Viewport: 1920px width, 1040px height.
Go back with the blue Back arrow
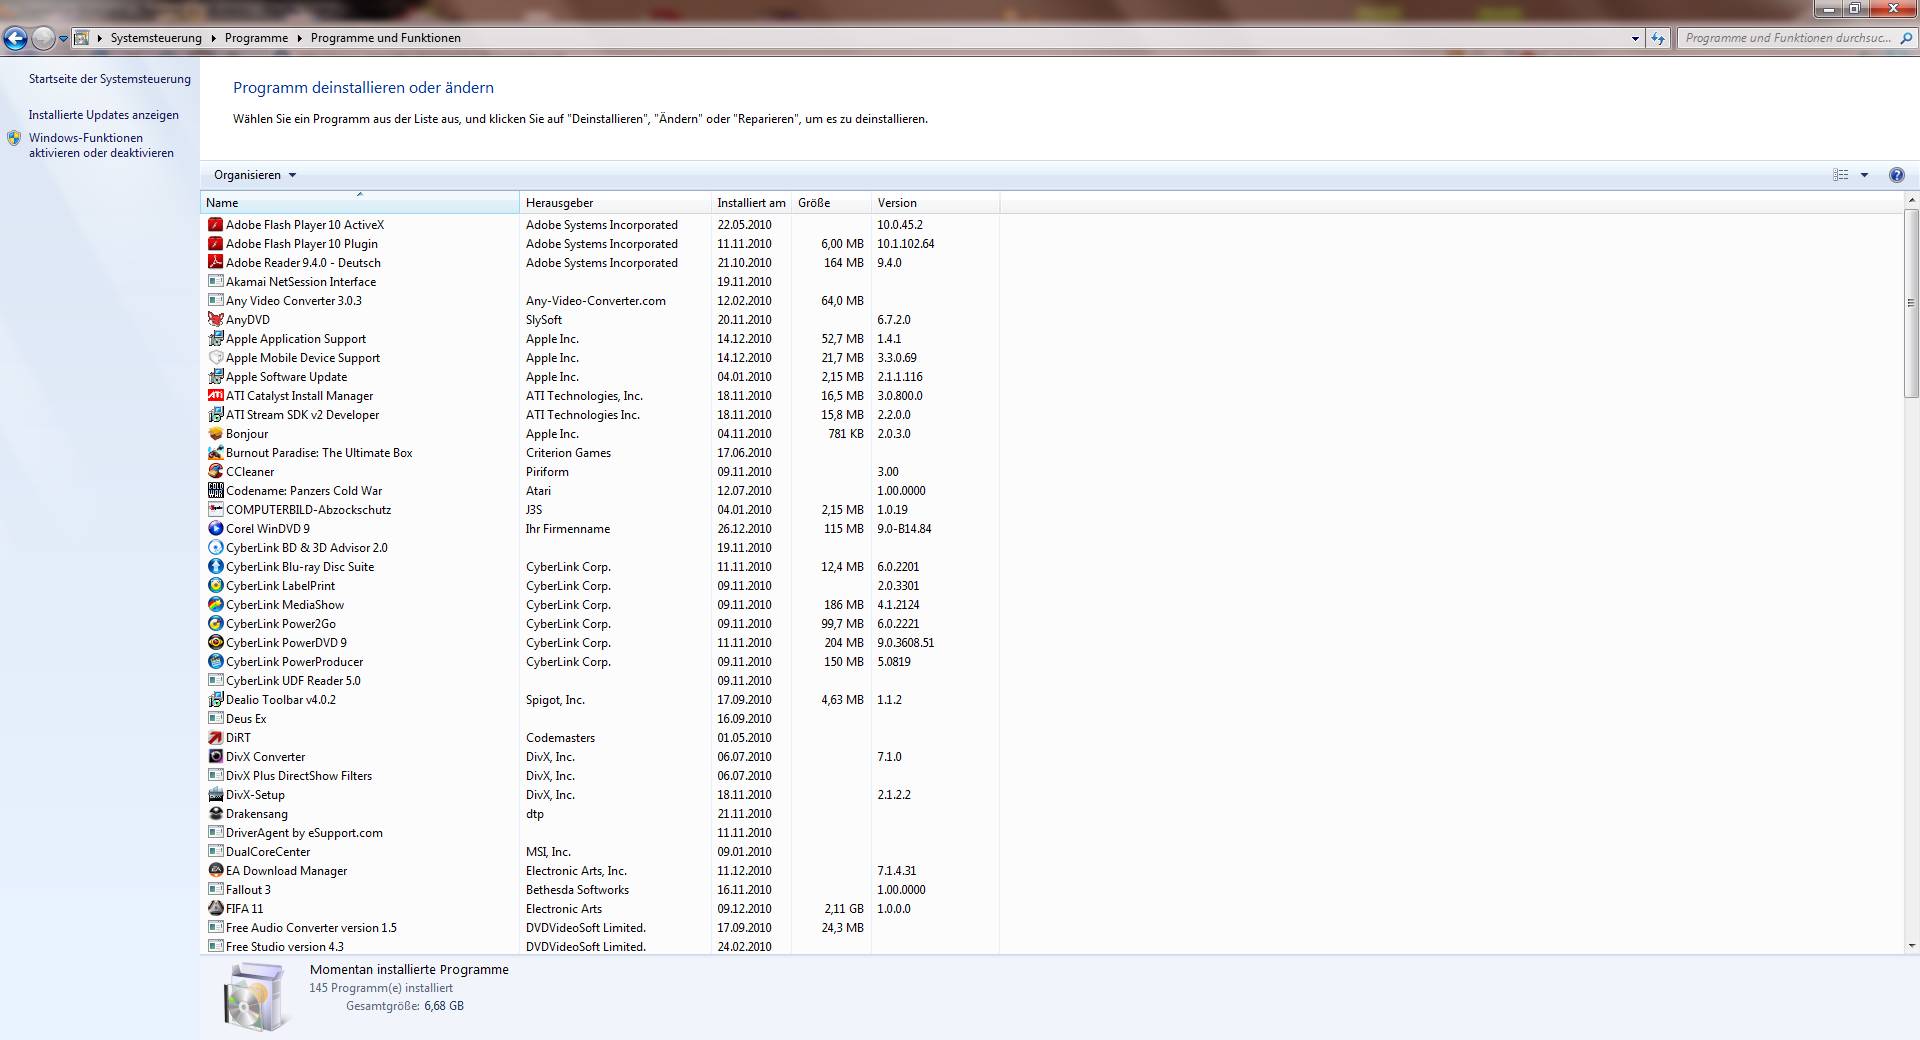pyautogui.click(x=15, y=38)
